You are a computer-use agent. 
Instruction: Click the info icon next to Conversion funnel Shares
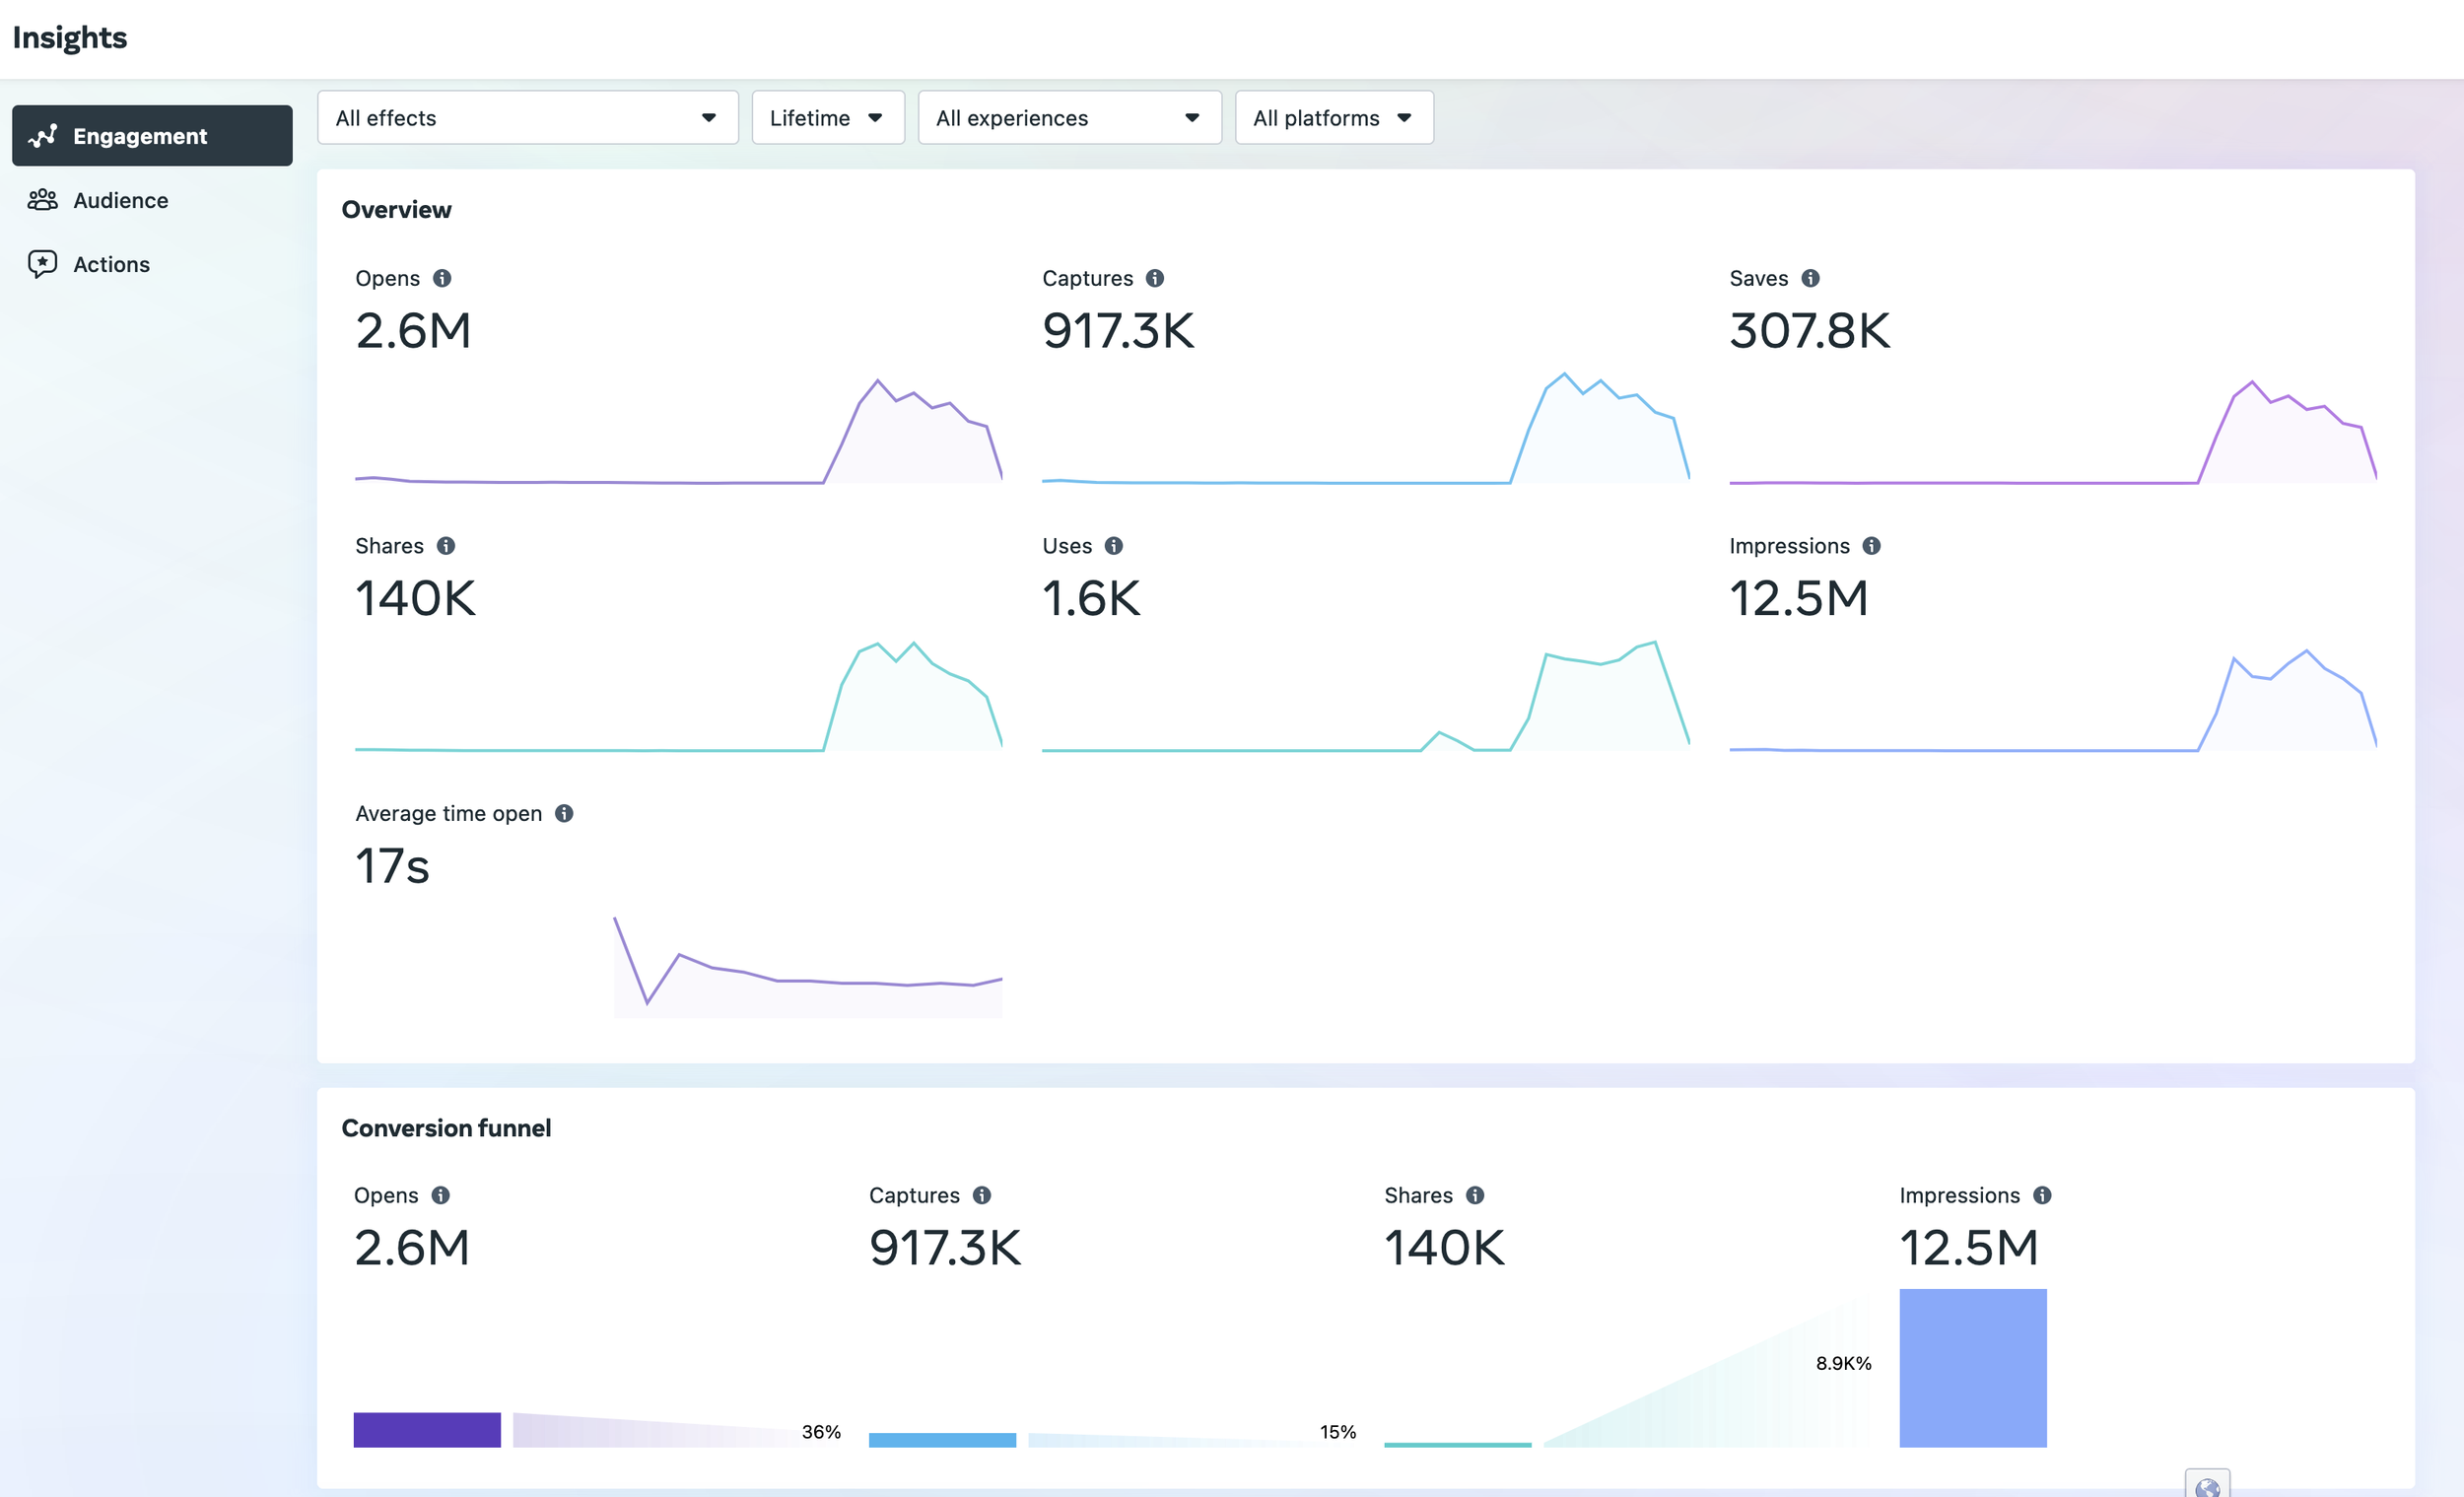tap(1475, 1196)
